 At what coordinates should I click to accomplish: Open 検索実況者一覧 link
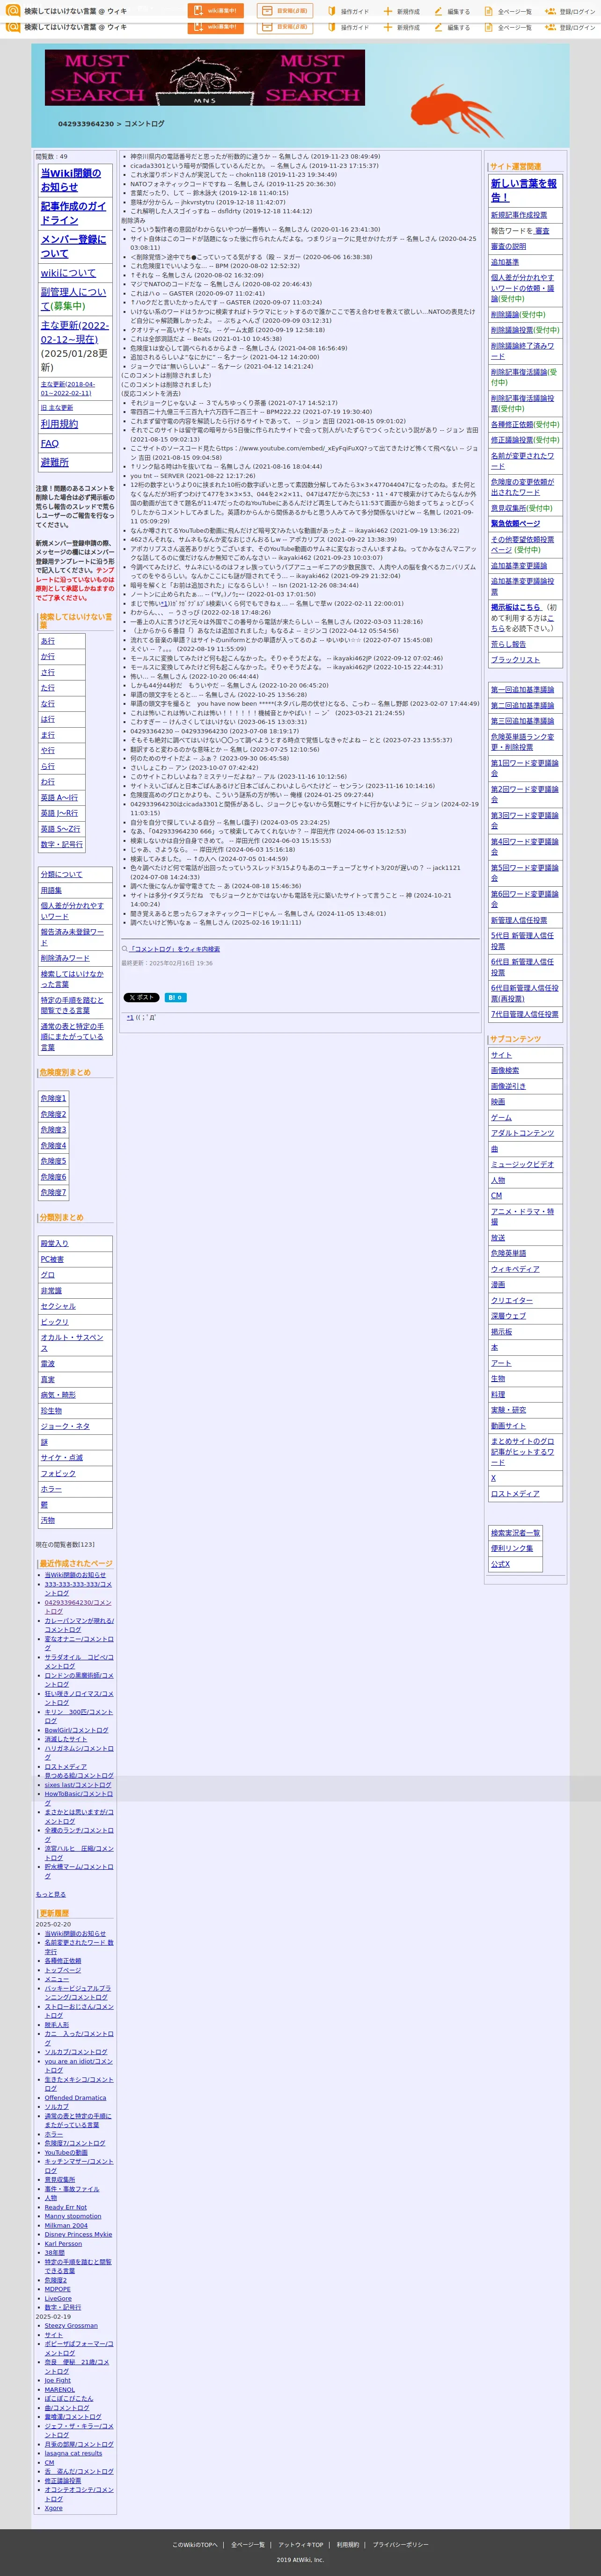click(515, 1533)
